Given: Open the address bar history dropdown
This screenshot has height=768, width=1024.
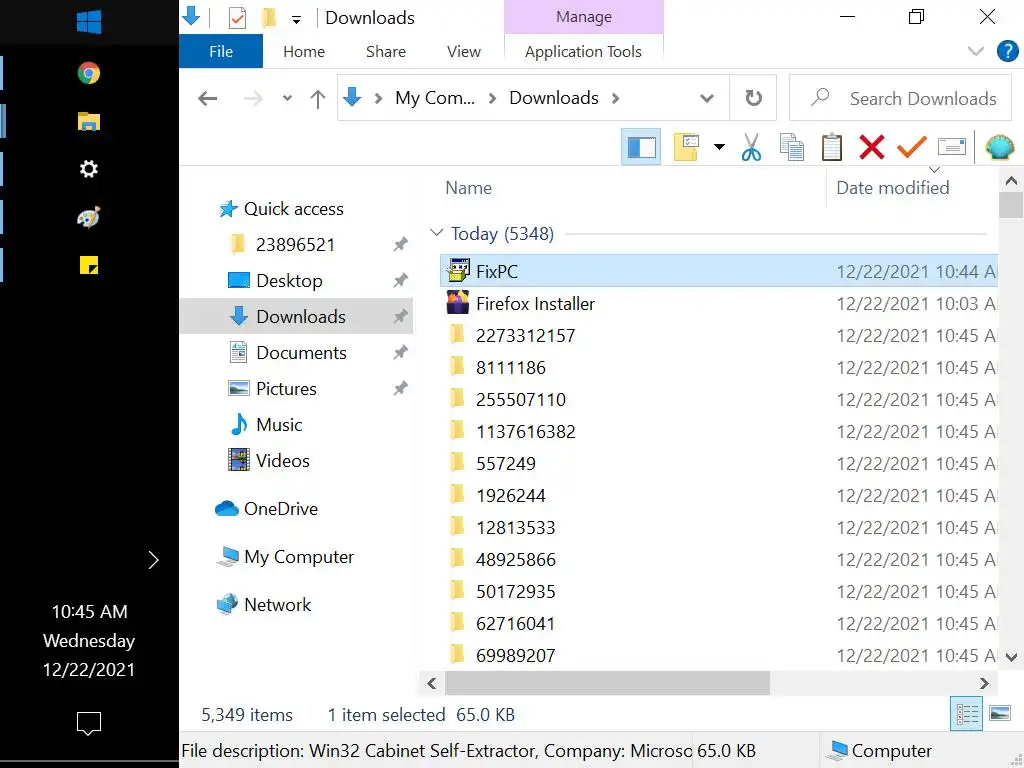Looking at the screenshot, I should (x=707, y=99).
